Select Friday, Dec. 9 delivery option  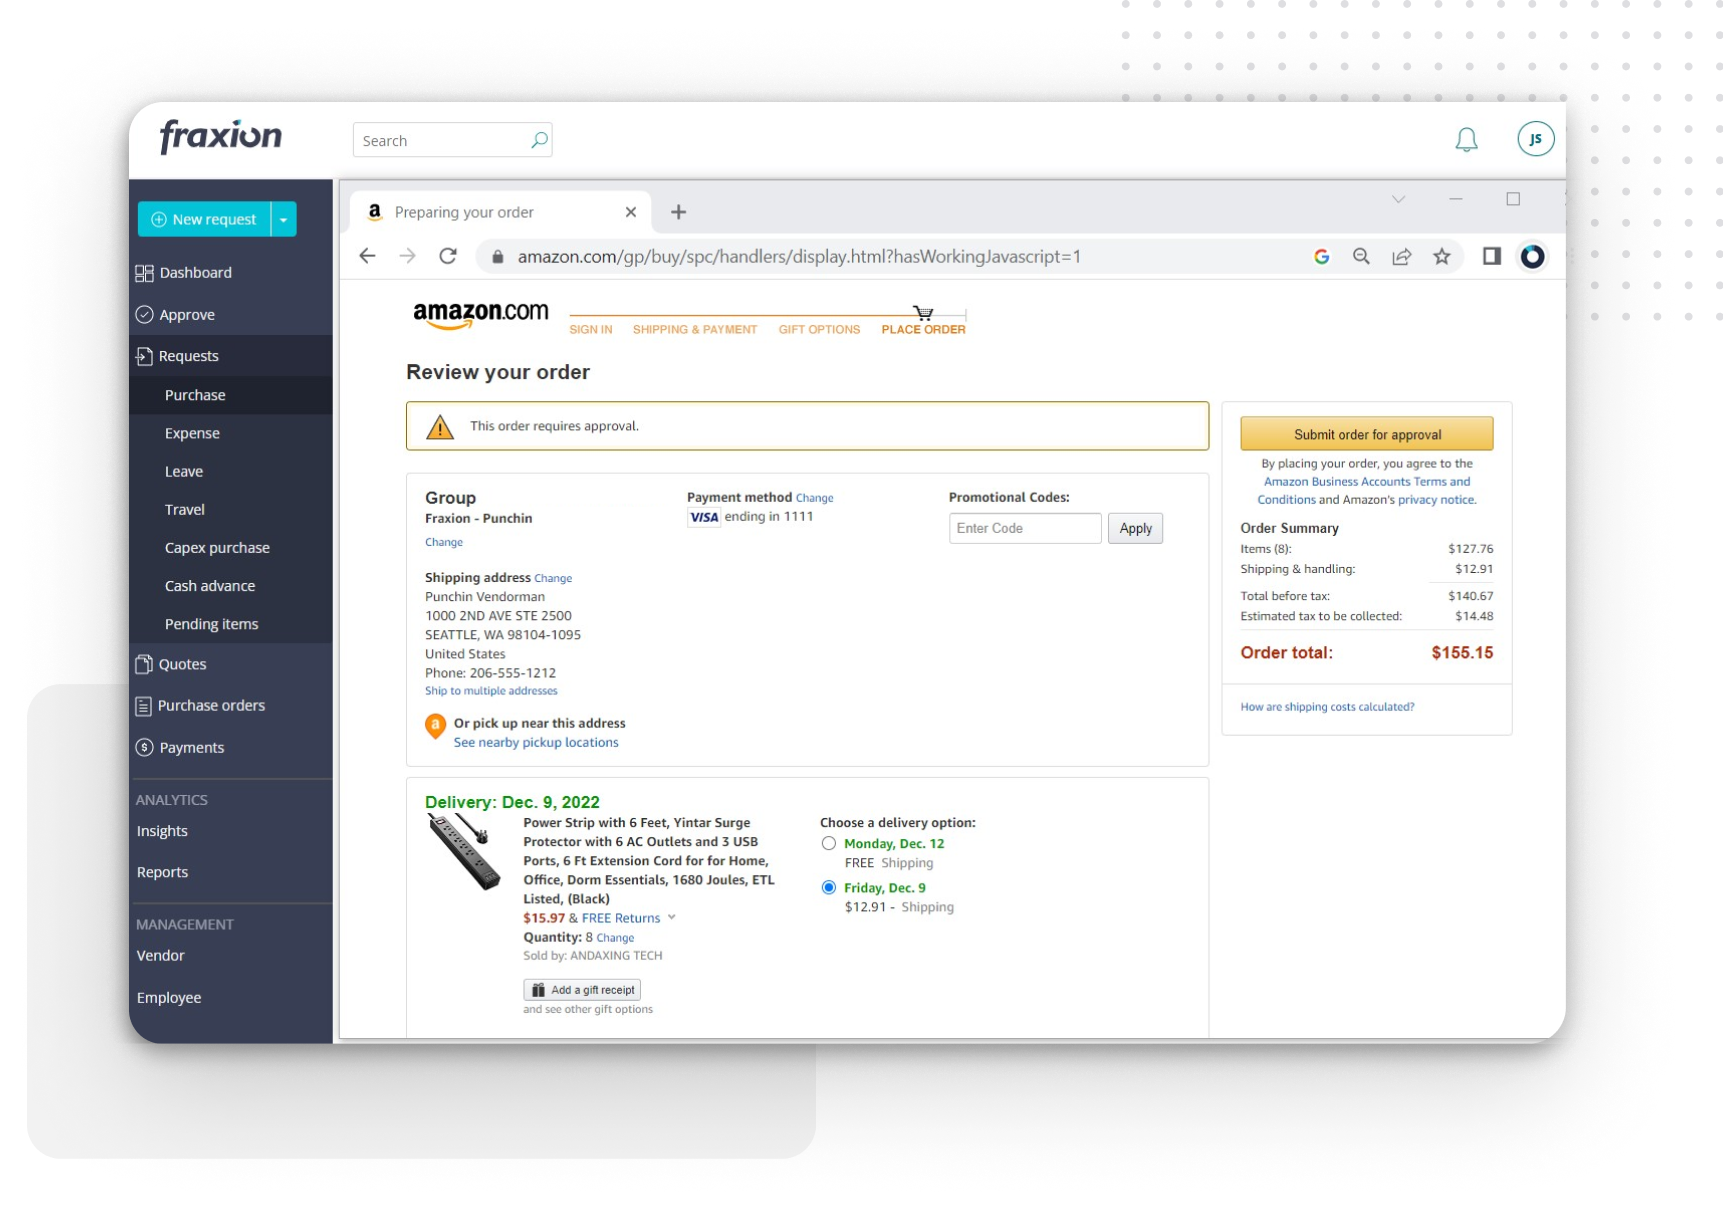pyautogui.click(x=829, y=887)
